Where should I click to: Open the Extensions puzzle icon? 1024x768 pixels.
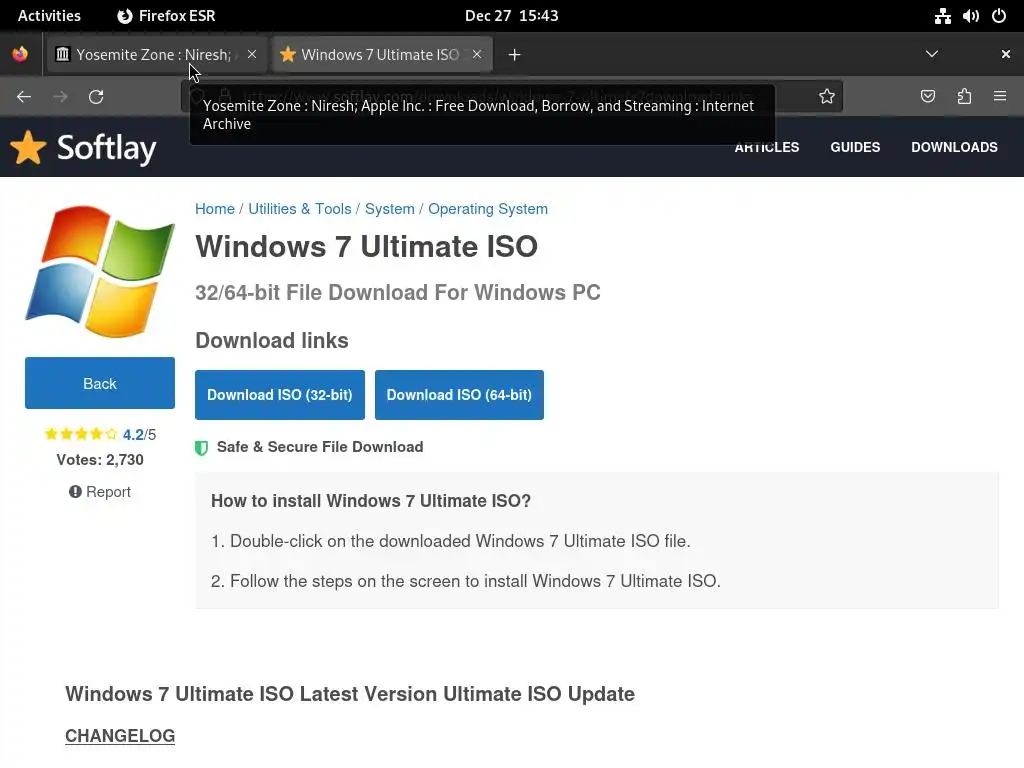(964, 97)
